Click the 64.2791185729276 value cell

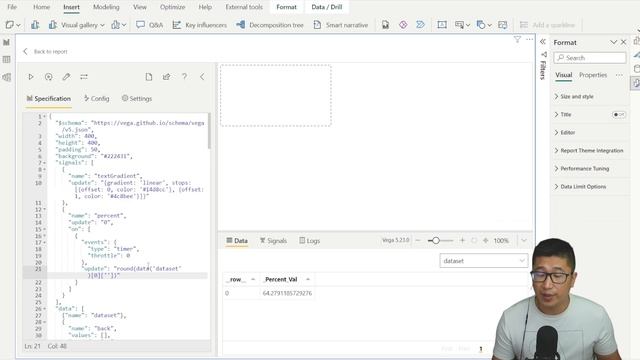point(287,293)
